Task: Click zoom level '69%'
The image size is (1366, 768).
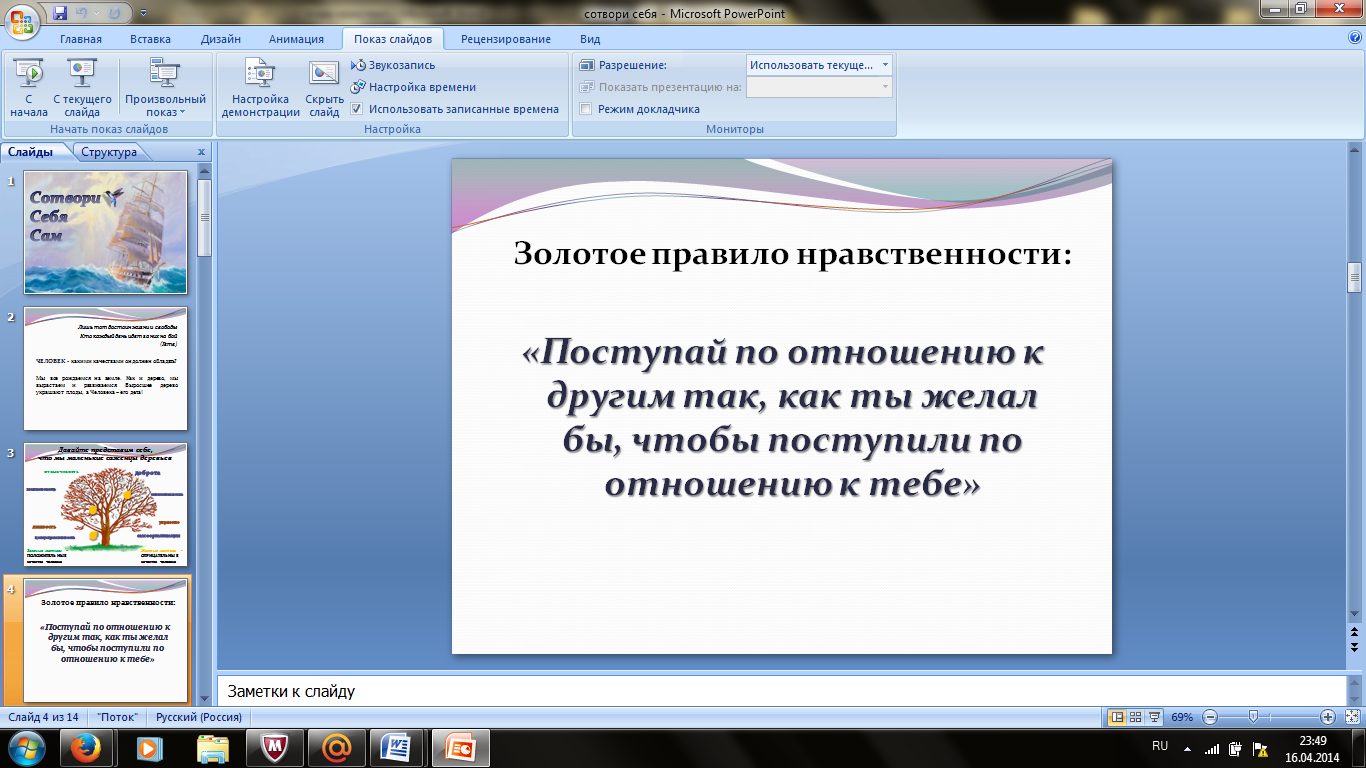Action: (1182, 717)
